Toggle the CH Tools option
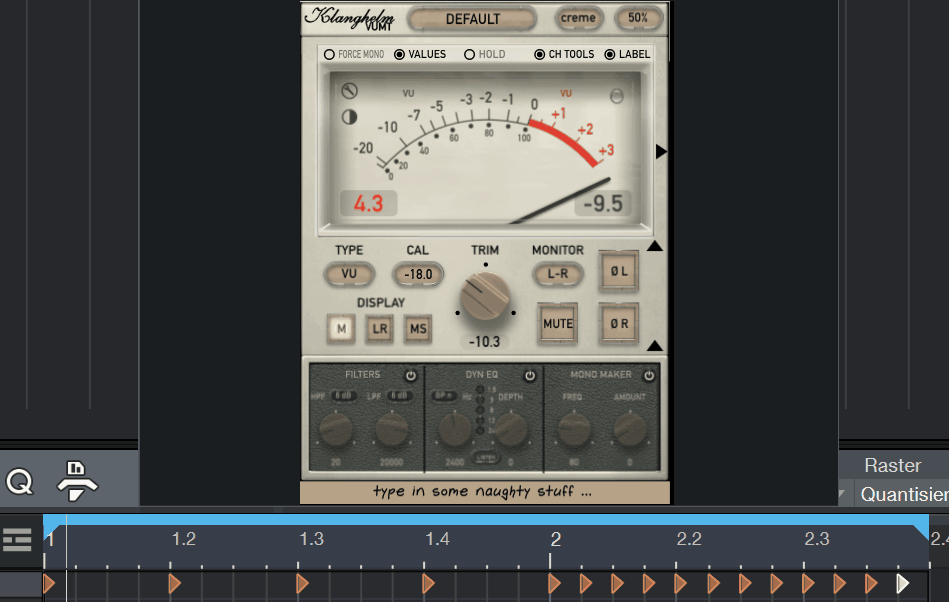The width and height of the screenshot is (949, 602). (x=540, y=54)
